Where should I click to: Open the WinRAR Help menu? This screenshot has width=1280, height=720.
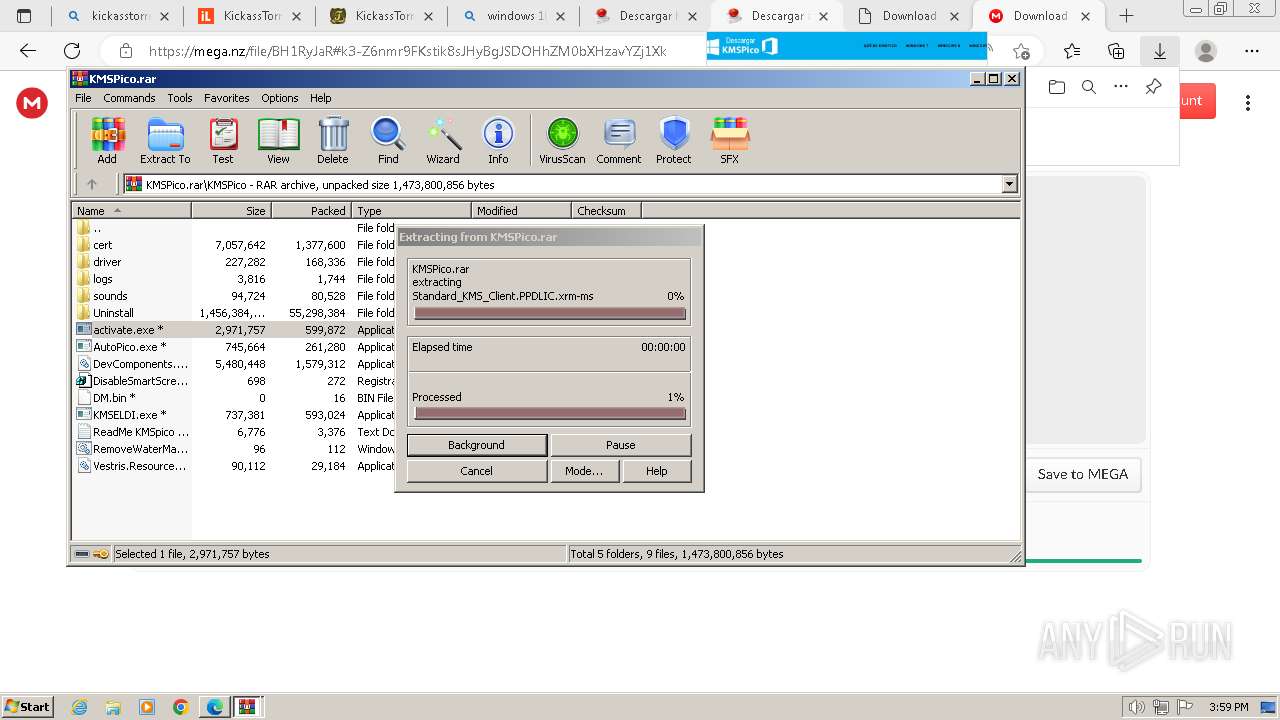coord(321,98)
